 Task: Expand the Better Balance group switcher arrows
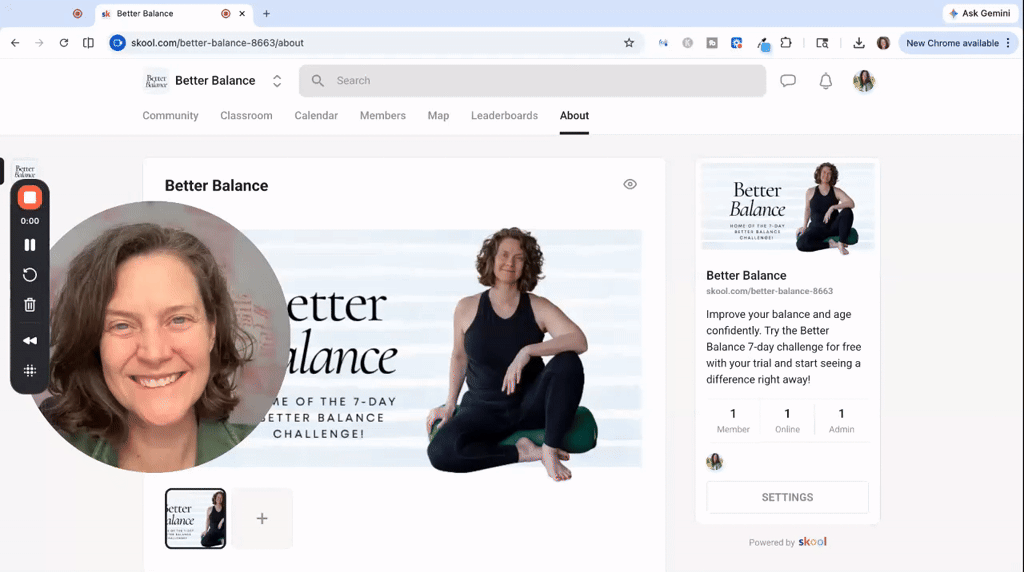pos(277,81)
